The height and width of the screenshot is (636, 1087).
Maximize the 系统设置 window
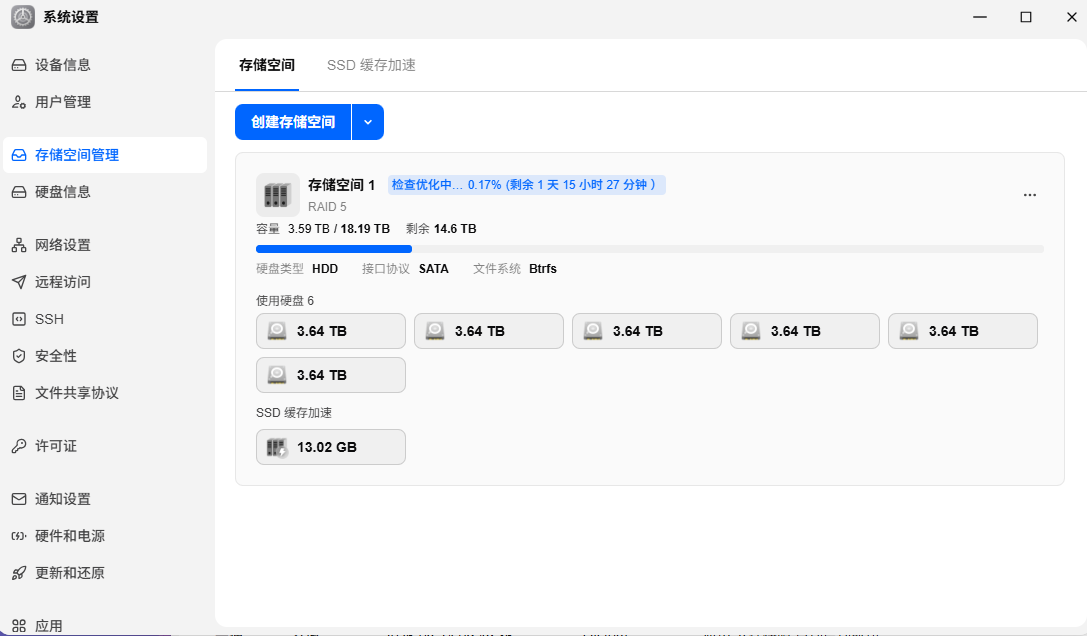point(1026,17)
